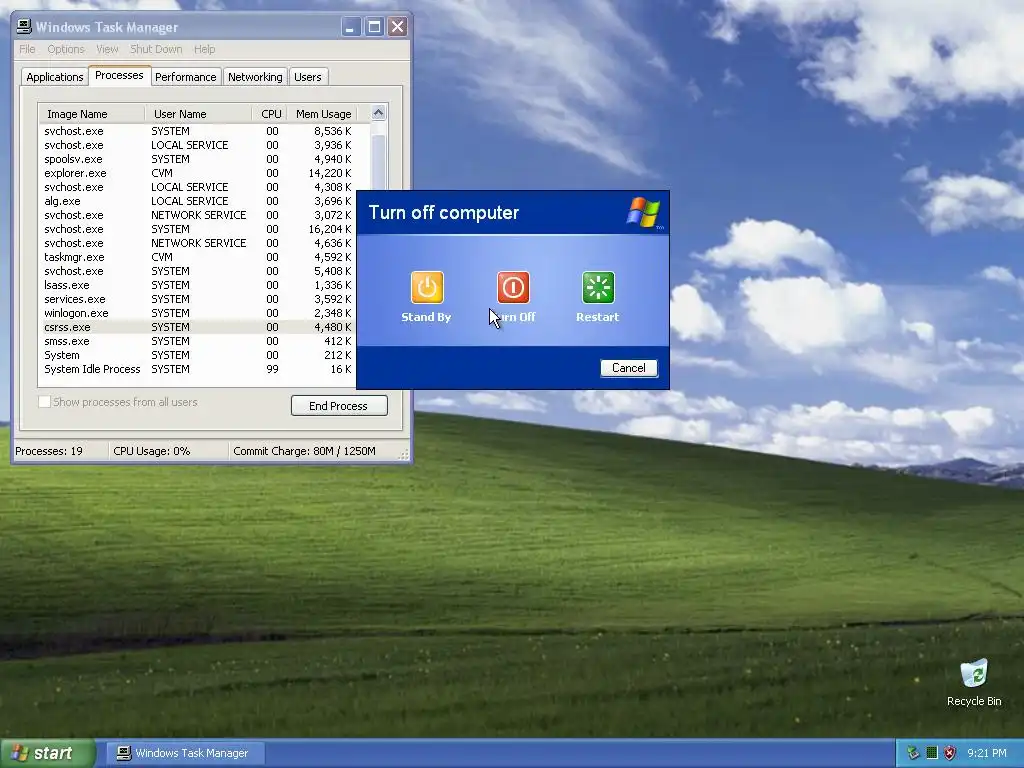
Task: Open the Help menu in Task Manager
Action: click(x=204, y=49)
